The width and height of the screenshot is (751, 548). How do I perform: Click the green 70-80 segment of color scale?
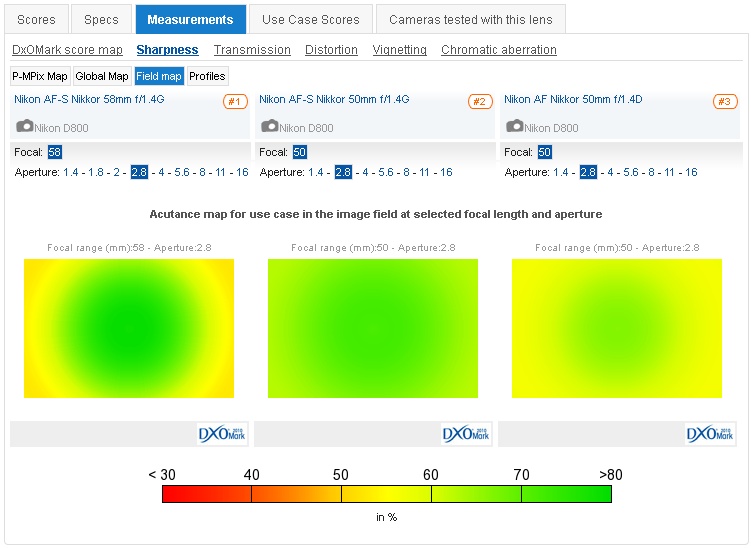(x=566, y=494)
